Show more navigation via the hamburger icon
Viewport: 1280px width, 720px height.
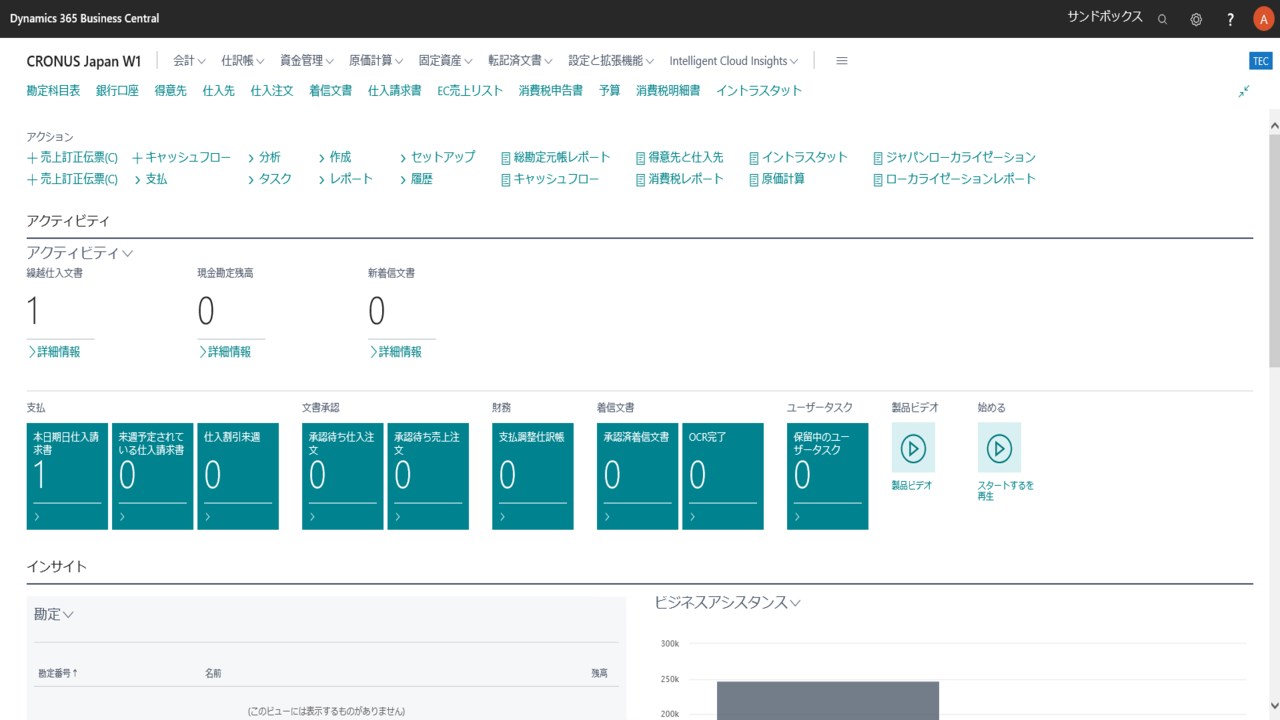842,61
